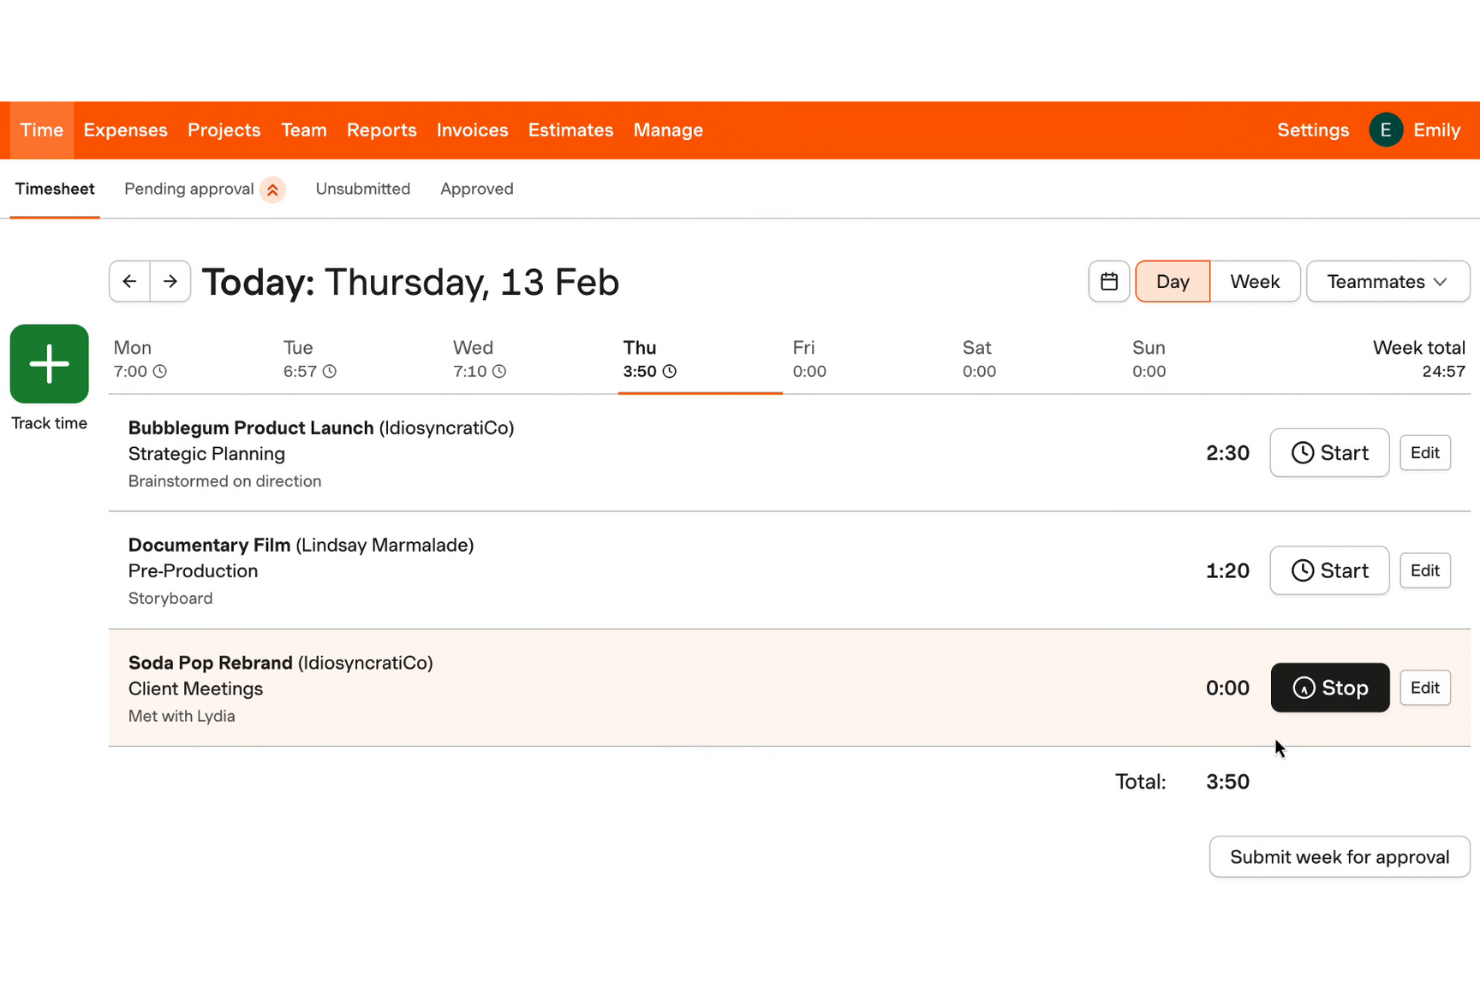
Task: Select the Thu column header
Action: coord(640,347)
